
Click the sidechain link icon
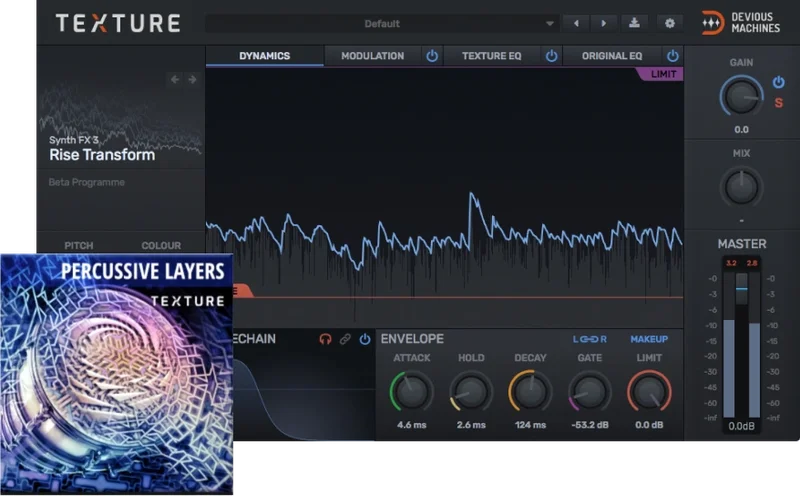click(x=345, y=339)
